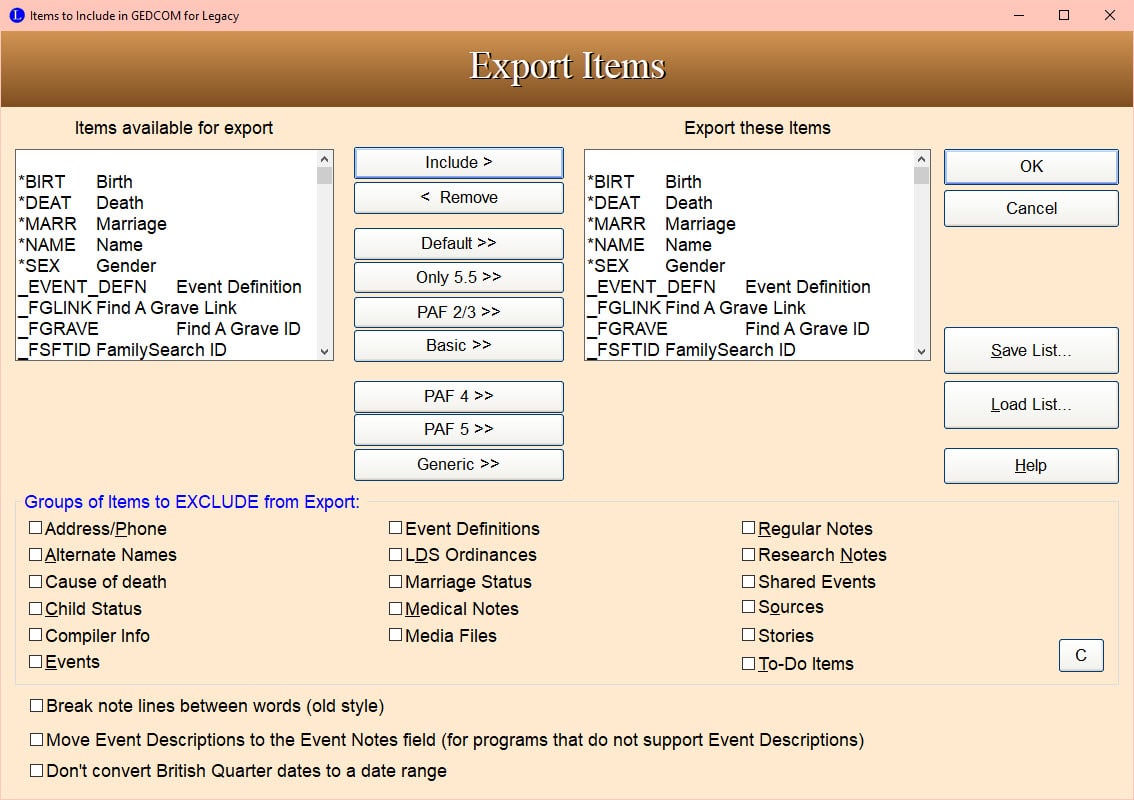The image size is (1134, 800).
Task: Check the LDS Ordinances exclusion box
Action: point(396,555)
